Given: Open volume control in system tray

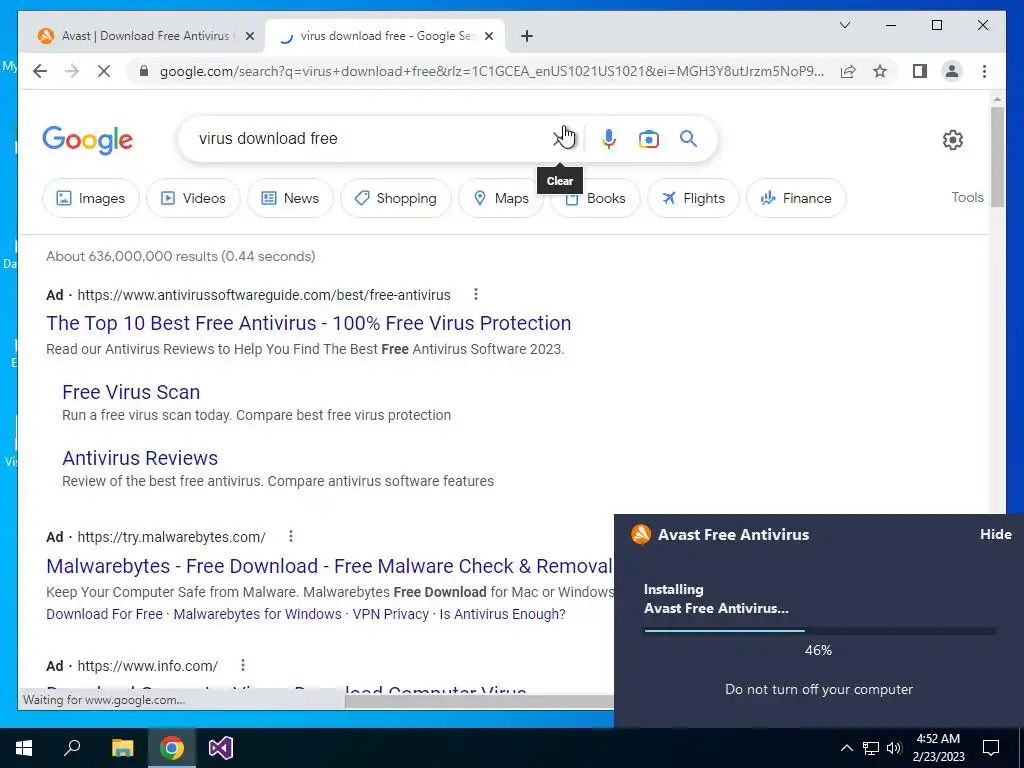Looking at the screenshot, I should (894, 748).
